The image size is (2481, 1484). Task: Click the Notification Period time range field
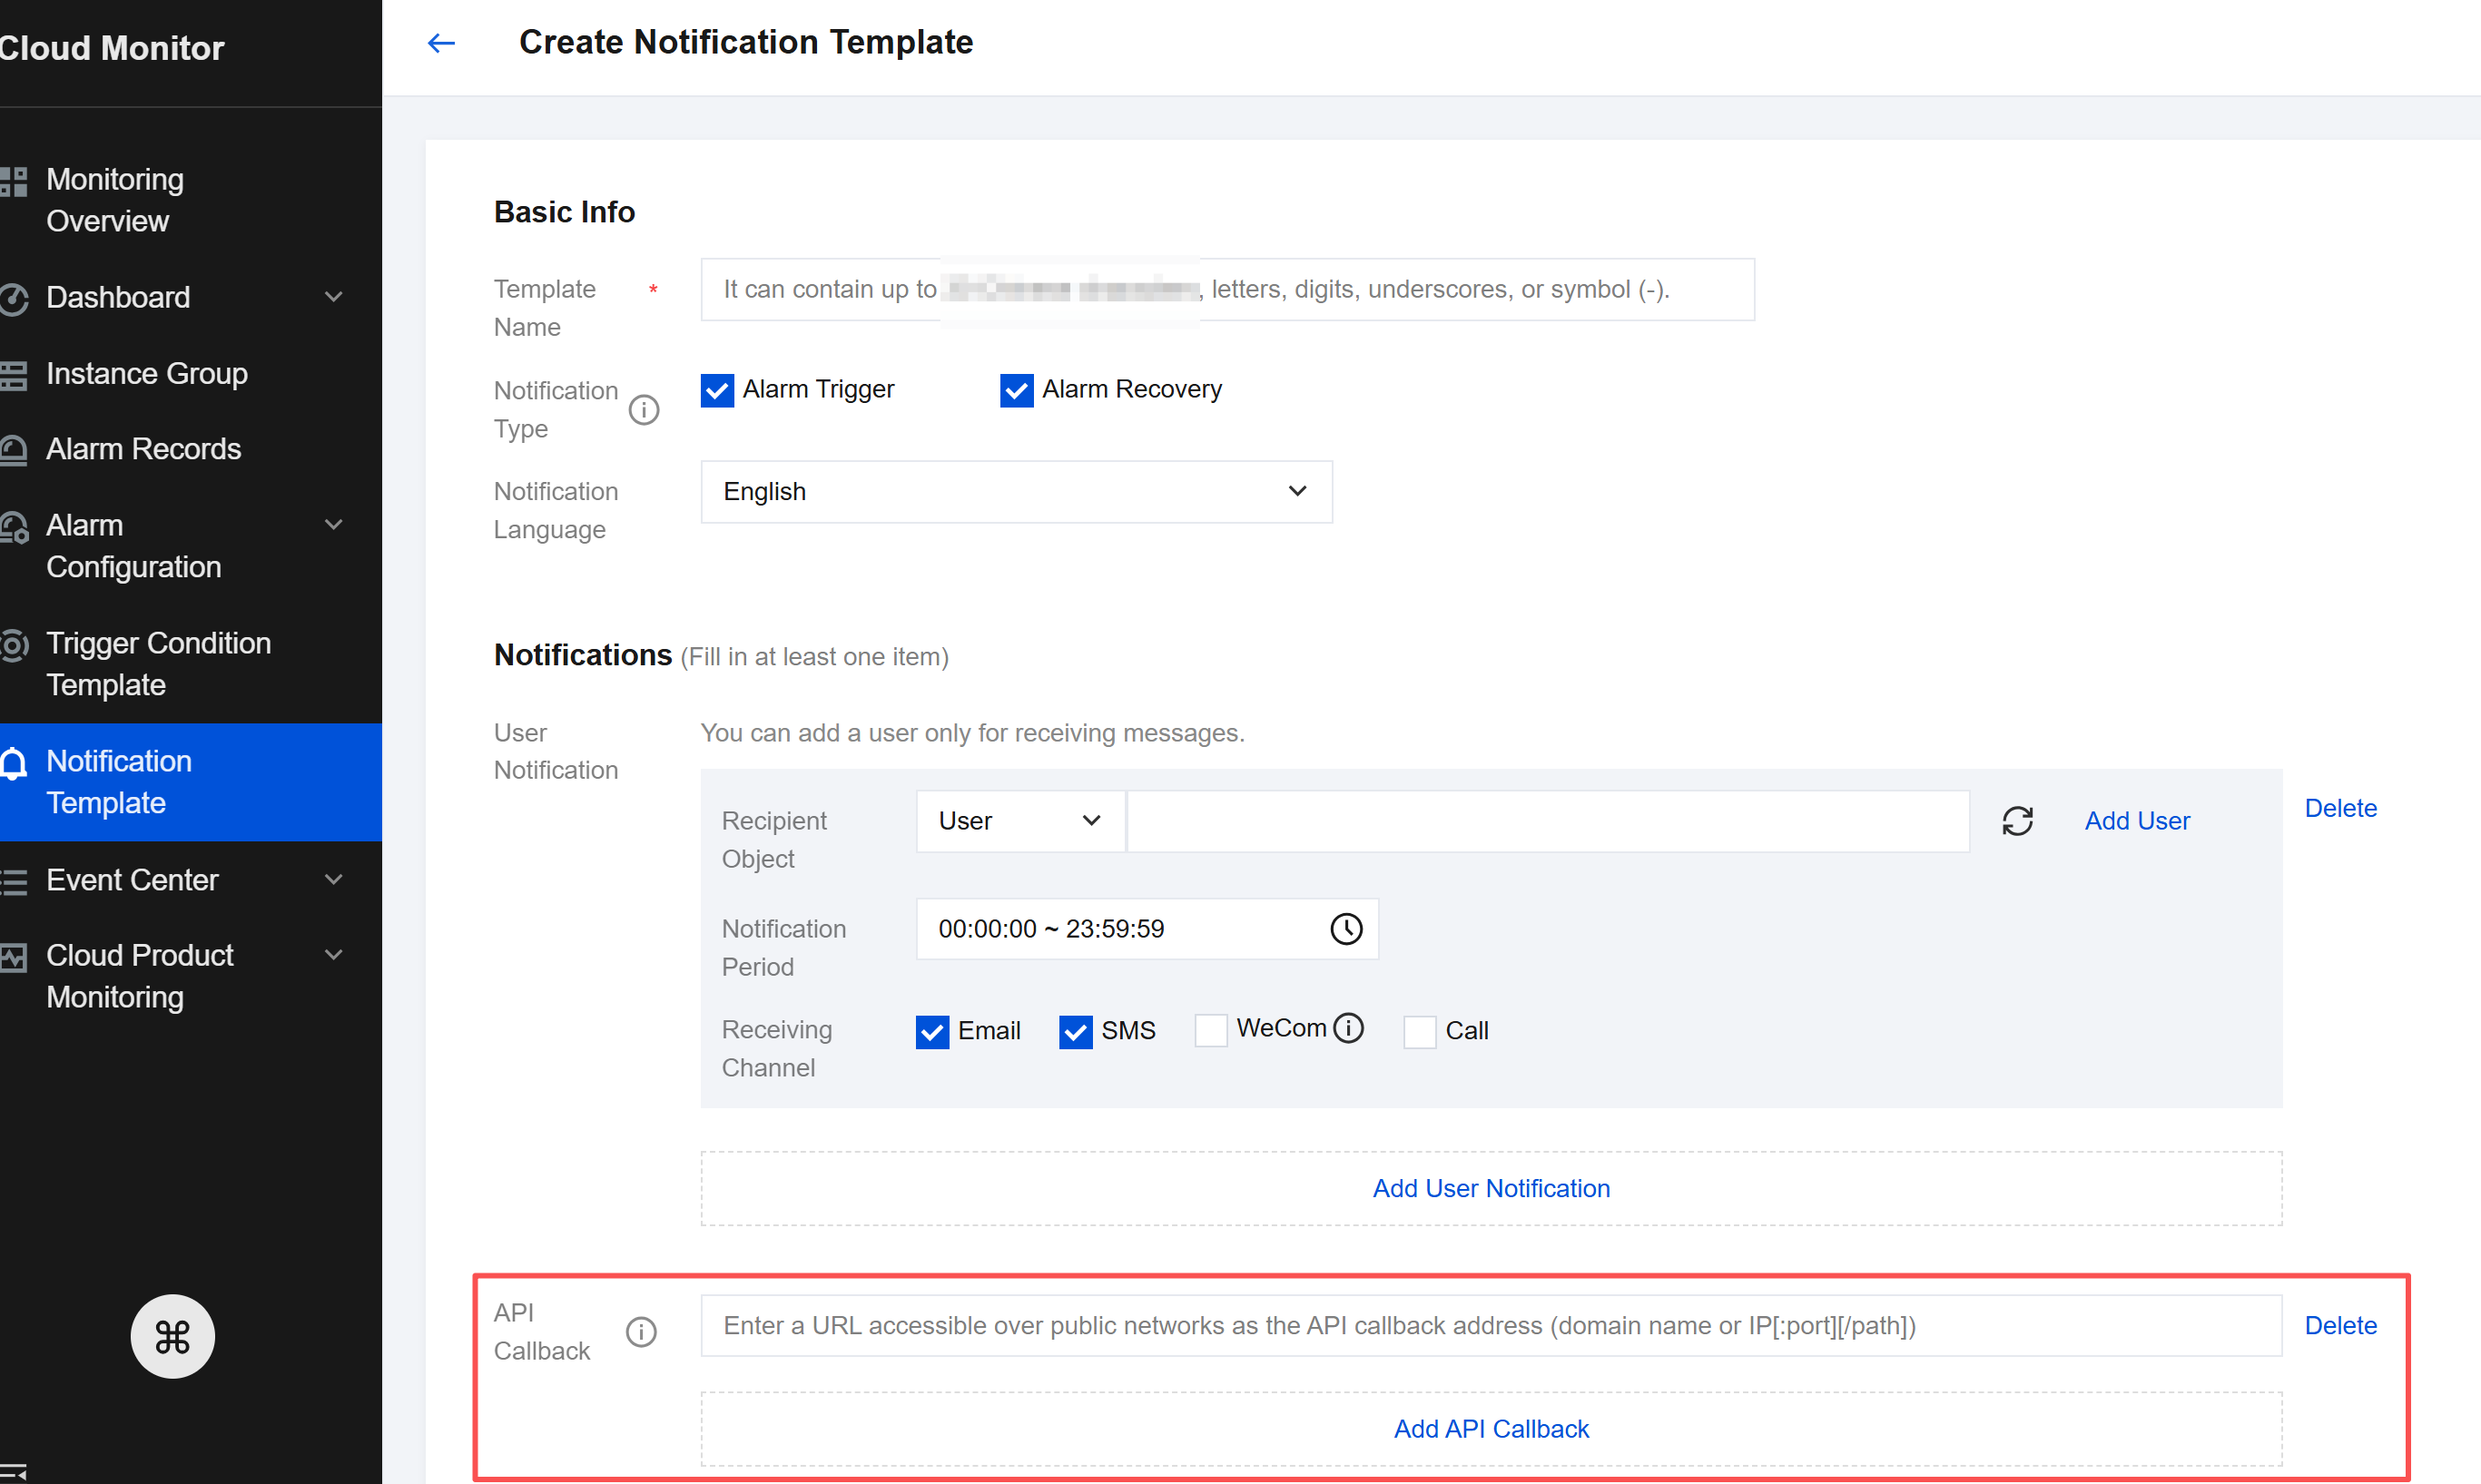click(1147, 929)
